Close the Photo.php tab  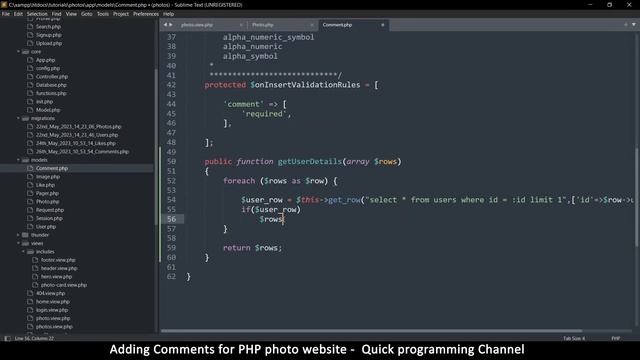click(312, 25)
